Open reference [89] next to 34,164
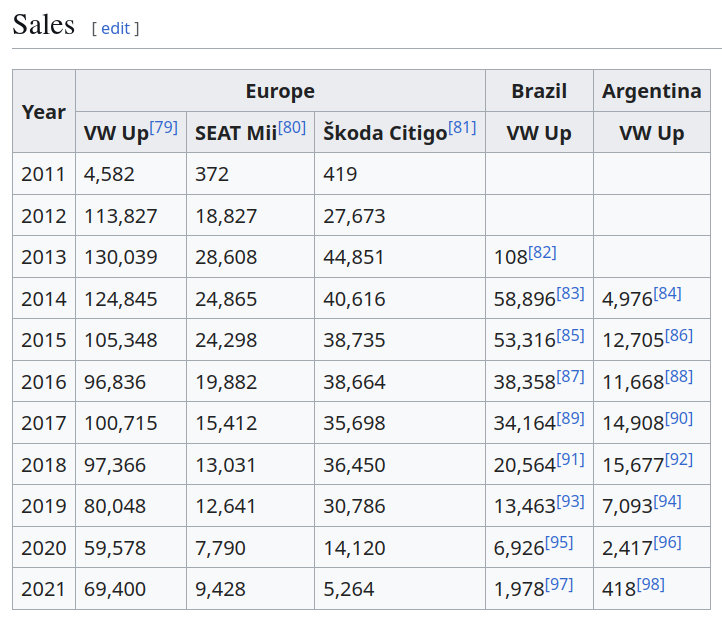This screenshot has width=722, height=628. (x=571, y=418)
